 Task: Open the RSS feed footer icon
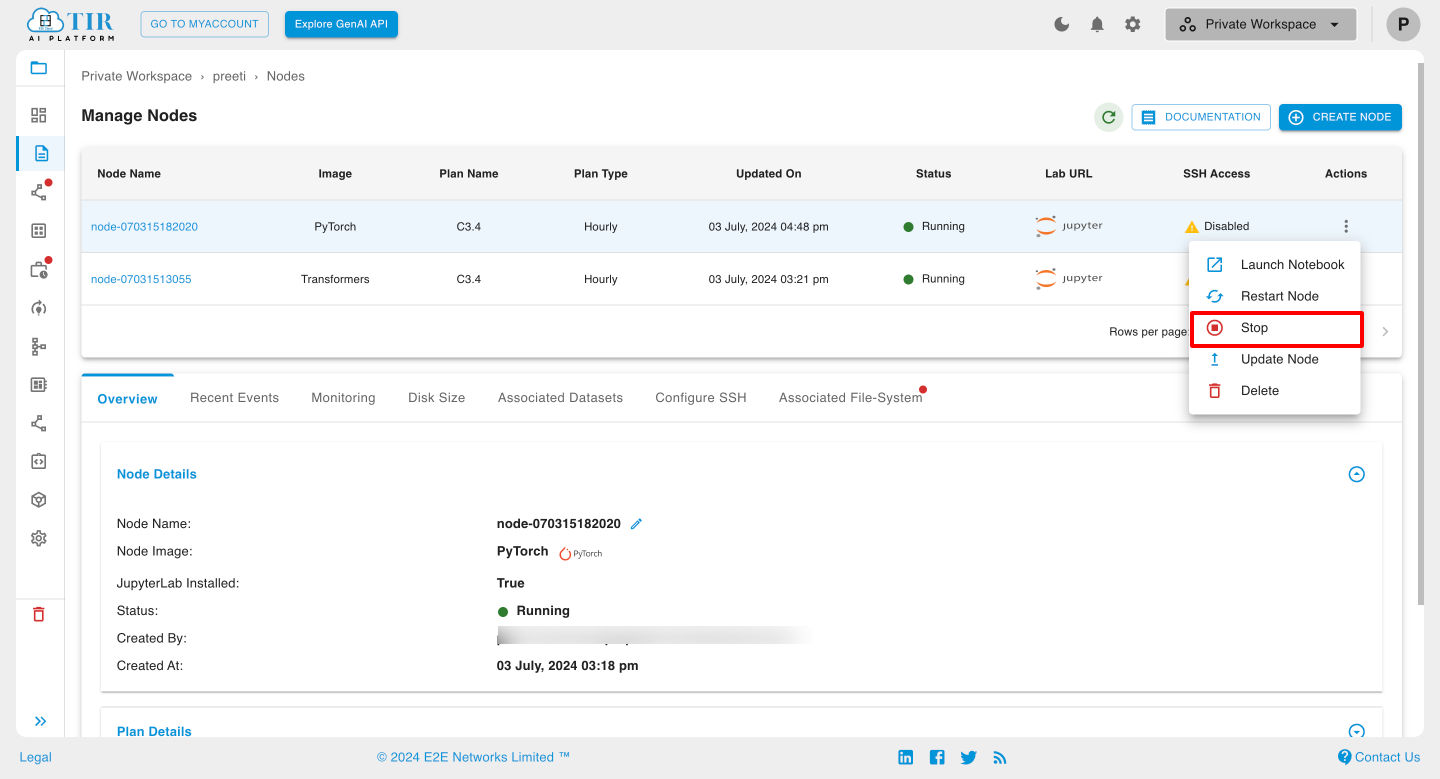[x=1000, y=757]
